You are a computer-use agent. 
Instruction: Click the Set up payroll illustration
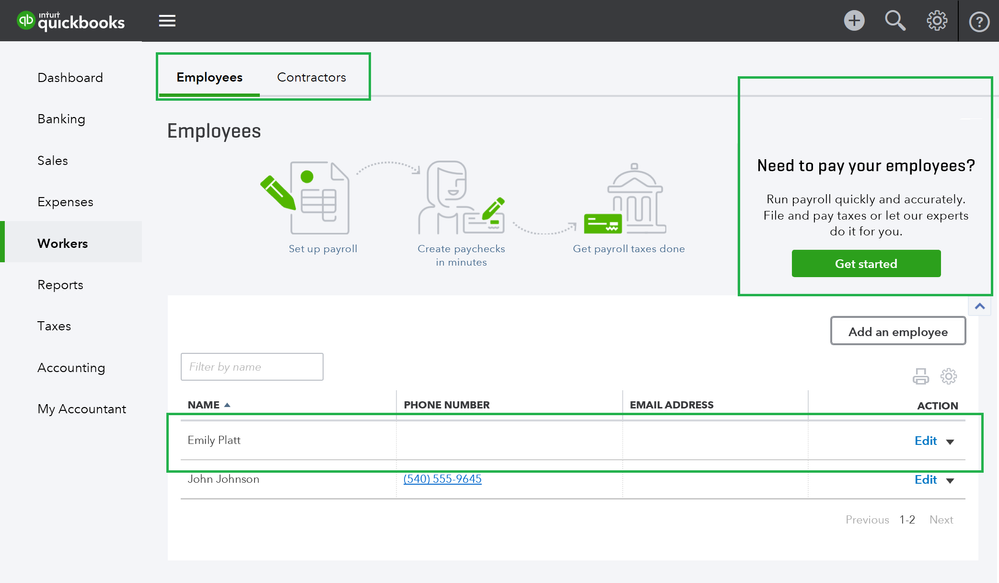point(306,198)
